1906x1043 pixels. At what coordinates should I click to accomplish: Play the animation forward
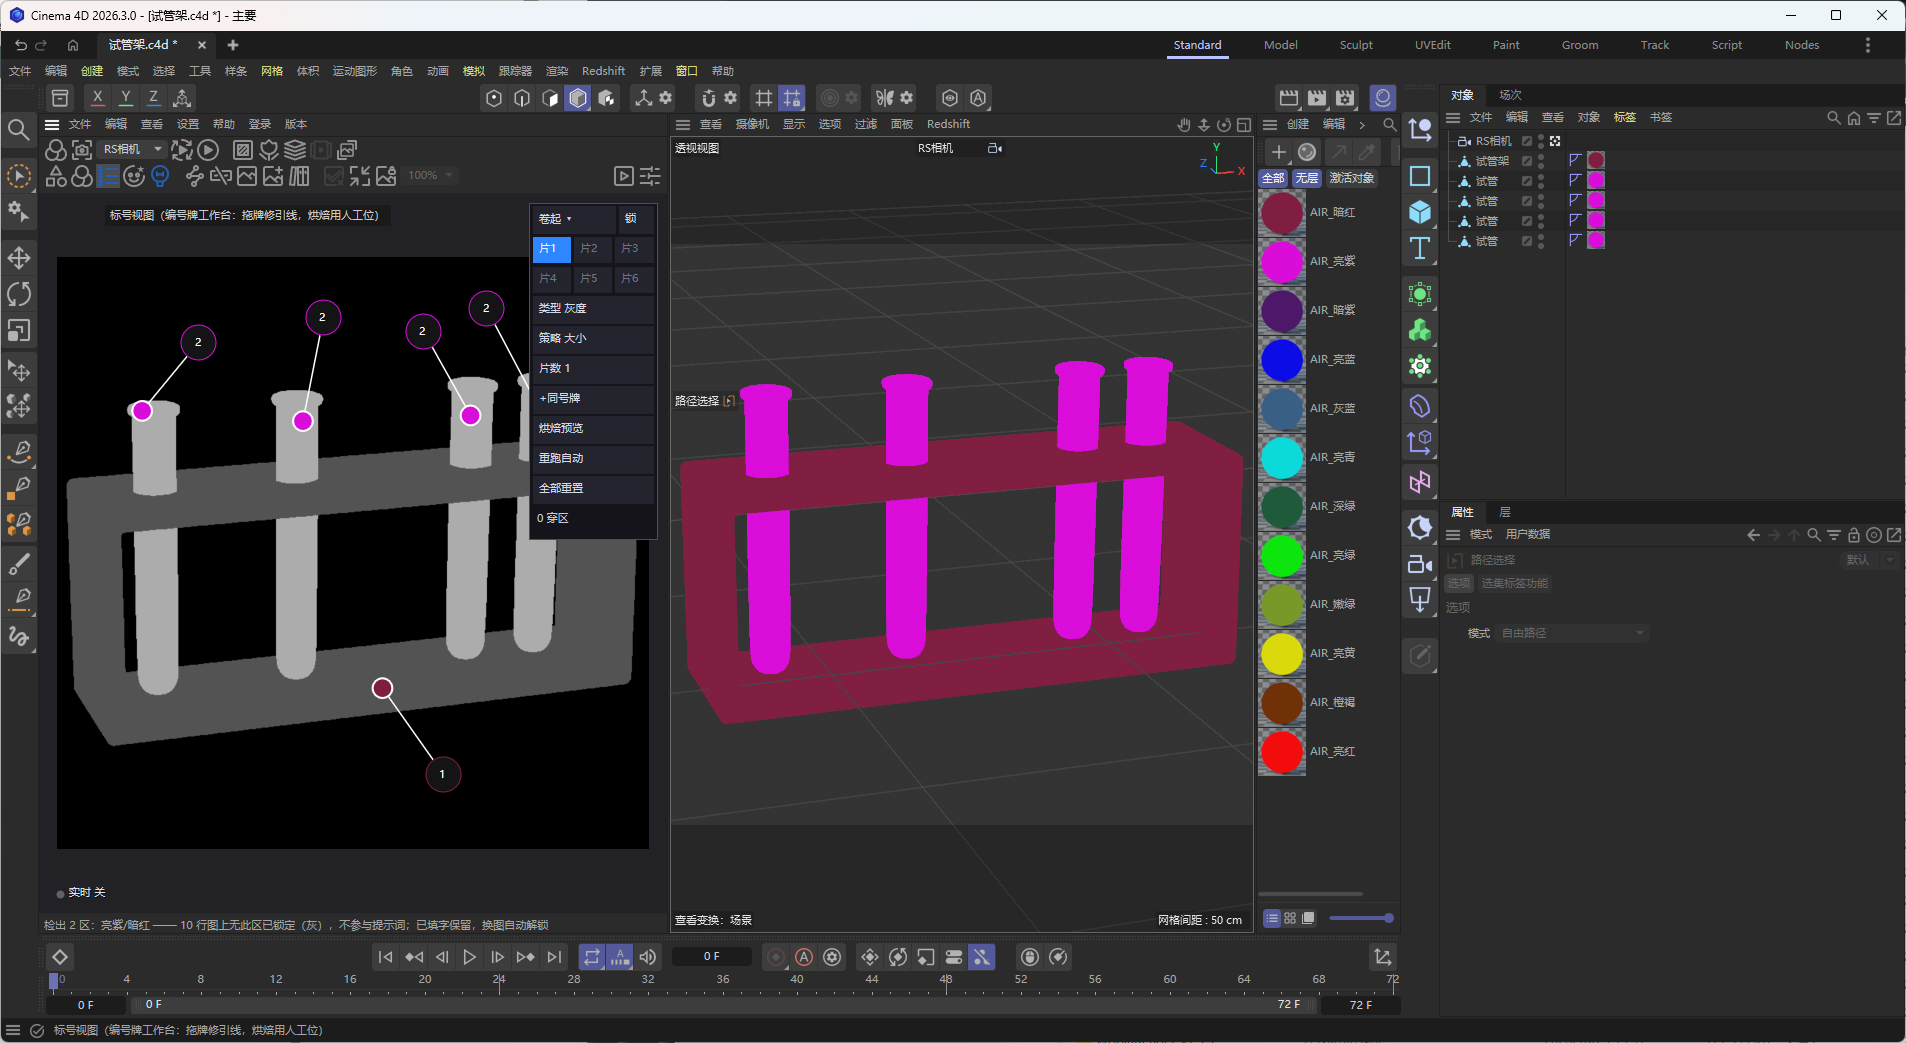(469, 957)
